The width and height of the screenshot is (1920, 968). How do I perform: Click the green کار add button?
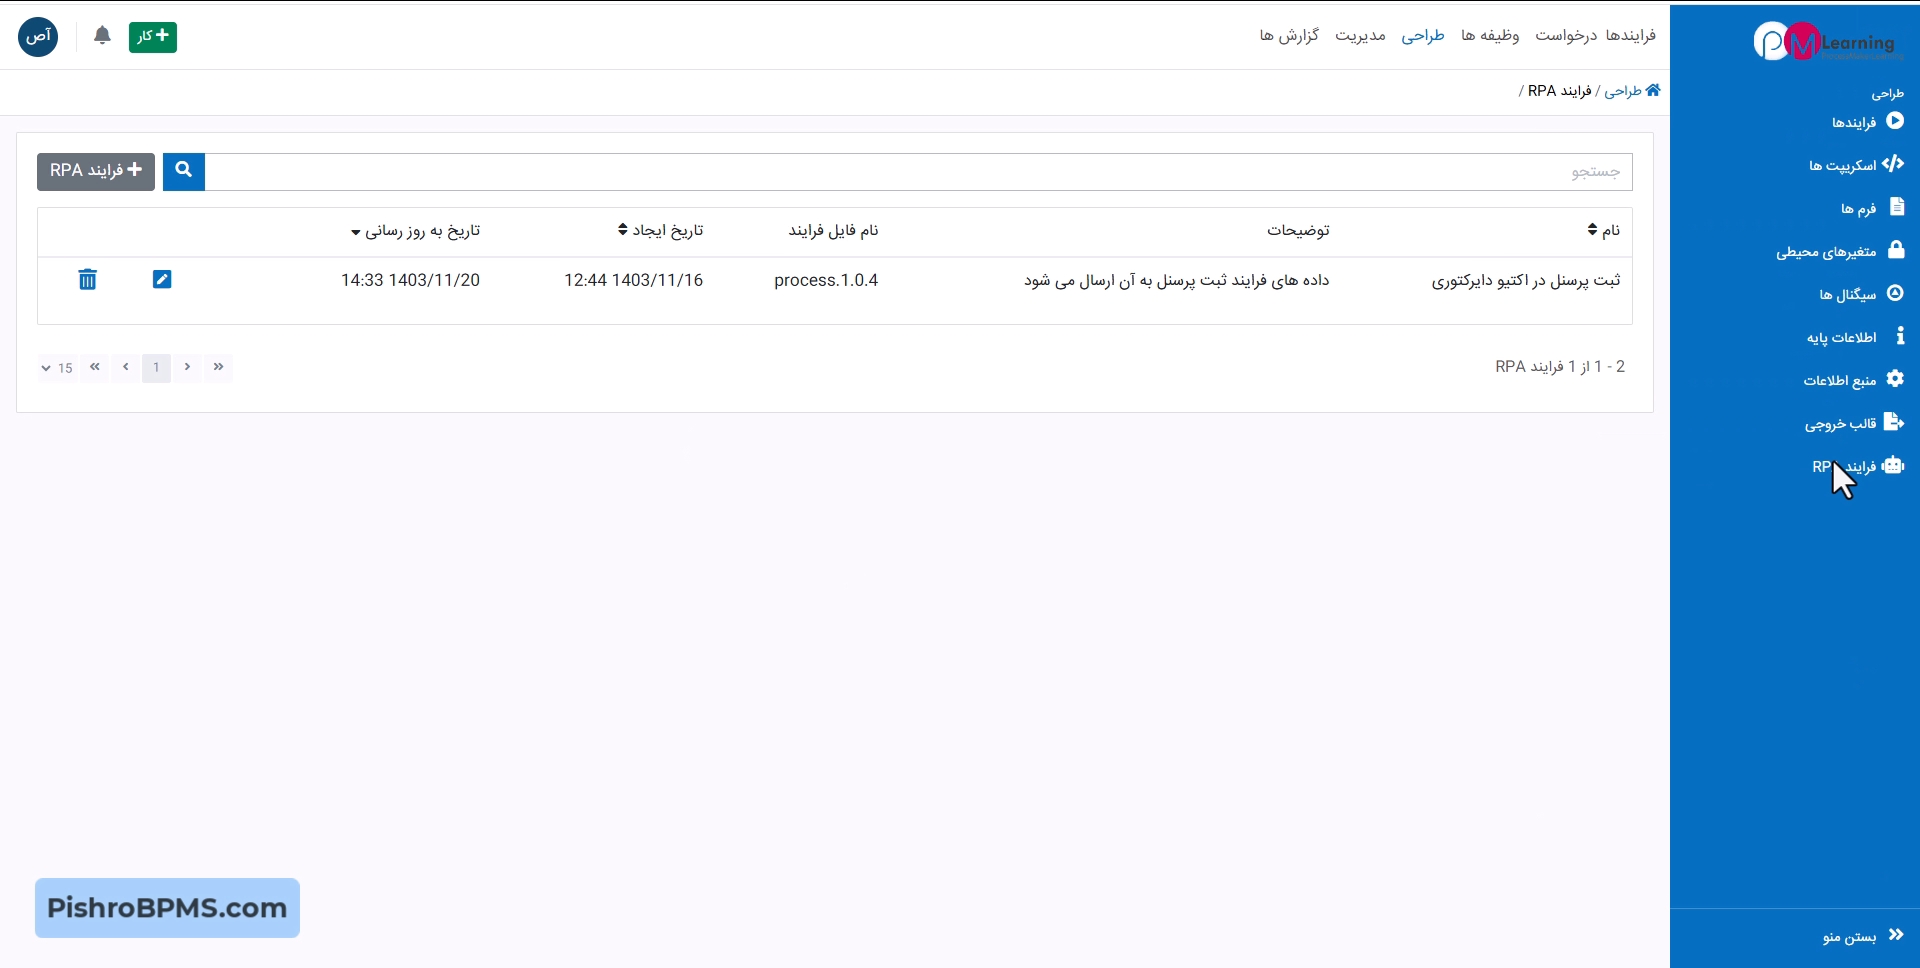coord(153,37)
